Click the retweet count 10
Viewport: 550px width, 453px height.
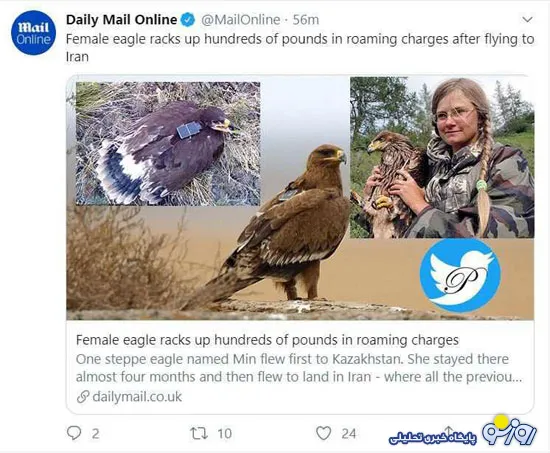tap(224, 434)
